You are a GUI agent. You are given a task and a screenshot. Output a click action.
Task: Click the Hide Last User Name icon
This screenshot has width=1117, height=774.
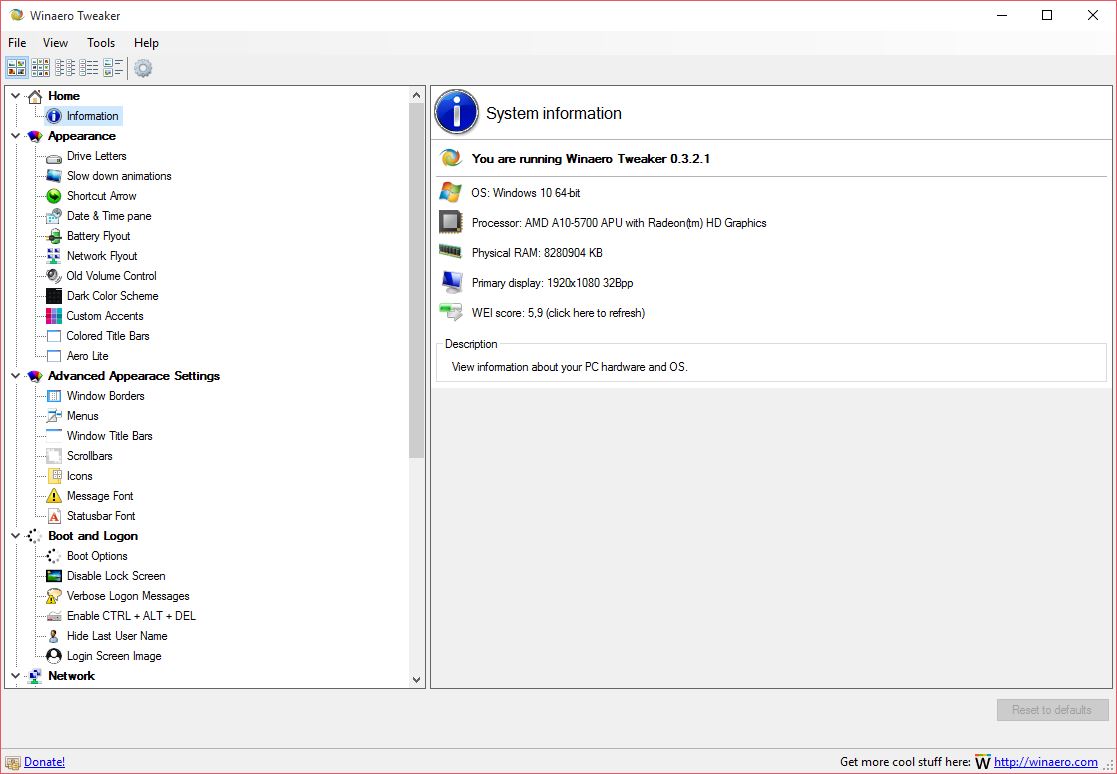pos(54,636)
